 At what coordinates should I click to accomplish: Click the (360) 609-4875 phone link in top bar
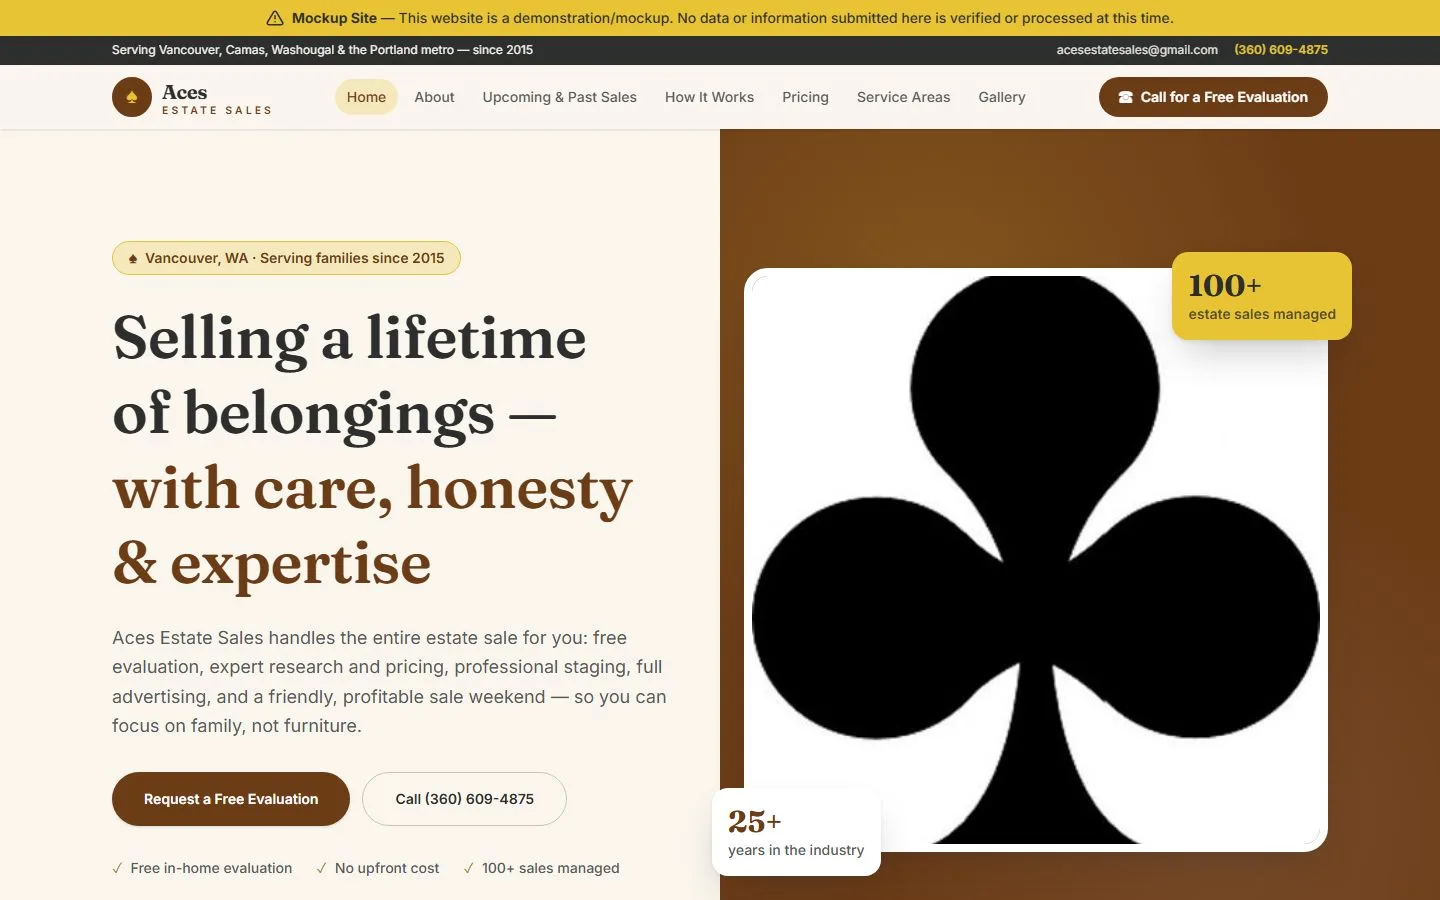coord(1281,50)
